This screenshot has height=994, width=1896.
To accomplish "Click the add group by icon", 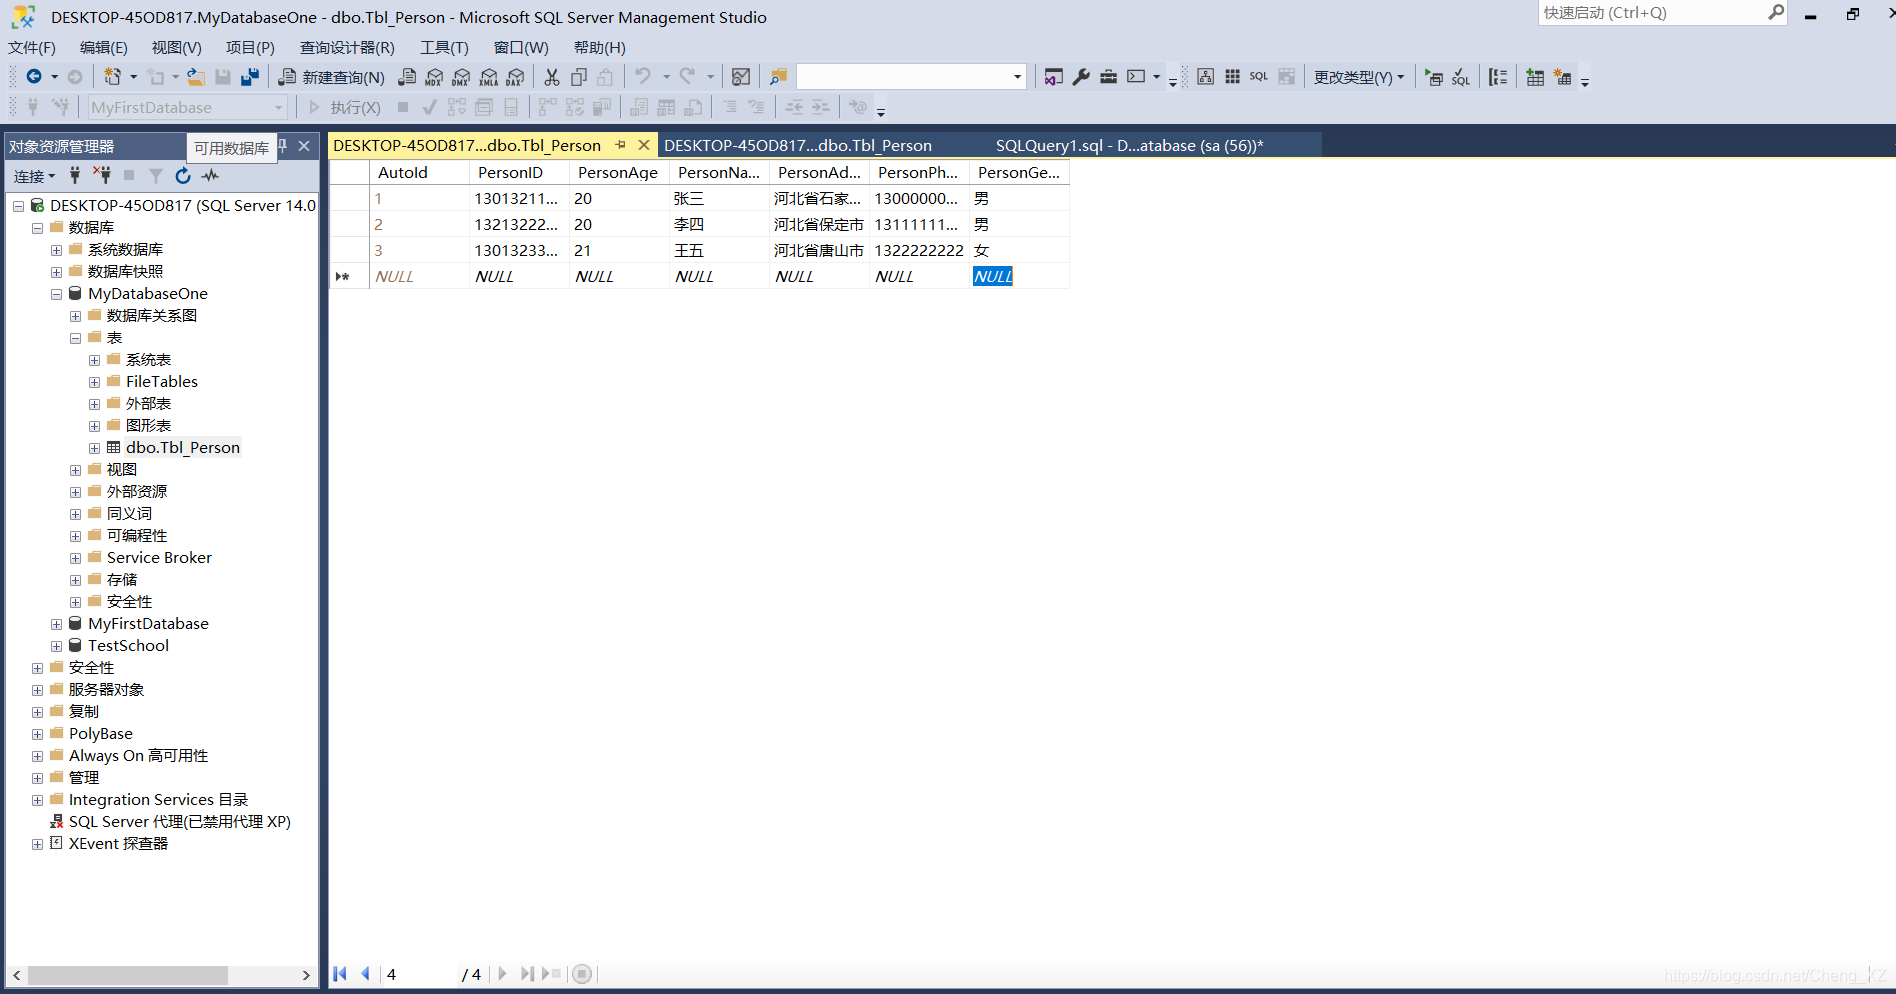I will (x=1497, y=77).
